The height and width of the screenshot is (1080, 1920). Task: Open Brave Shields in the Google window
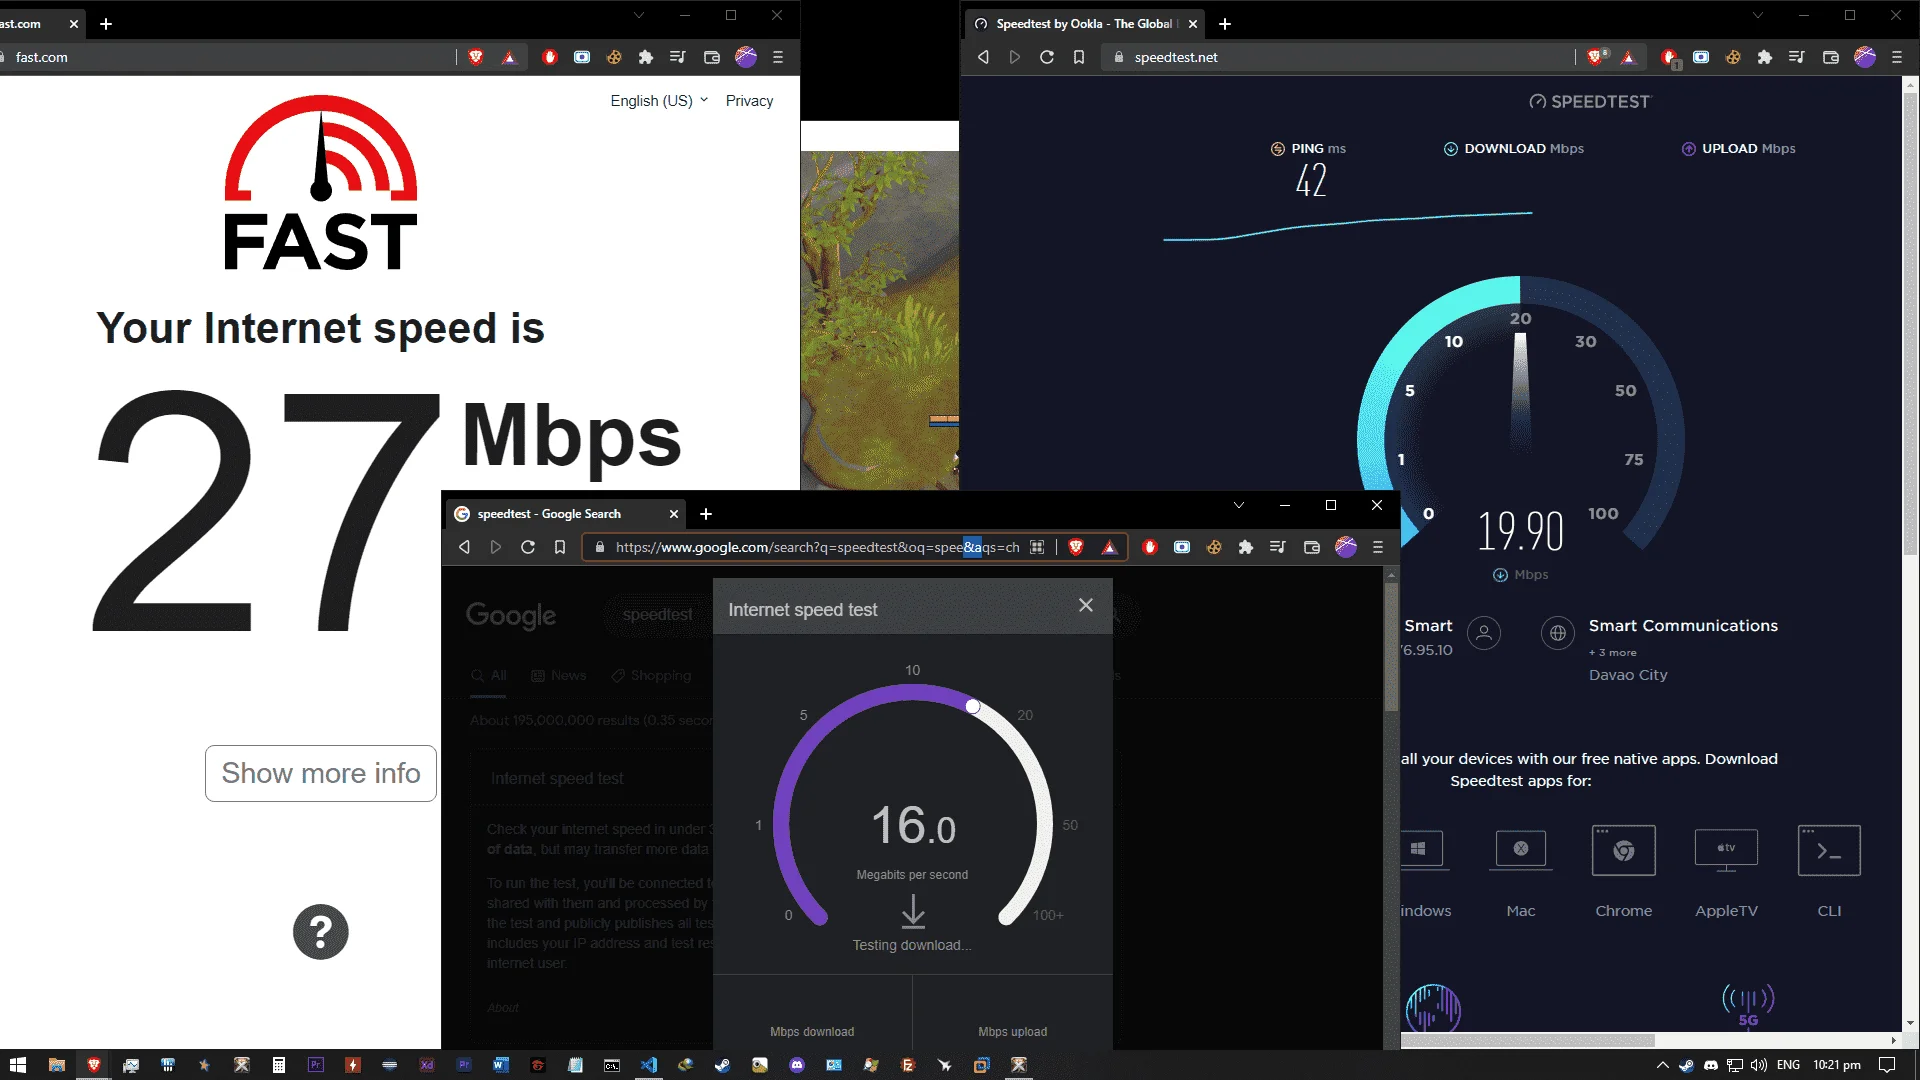pyautogui.click(x=1076, y=547)
